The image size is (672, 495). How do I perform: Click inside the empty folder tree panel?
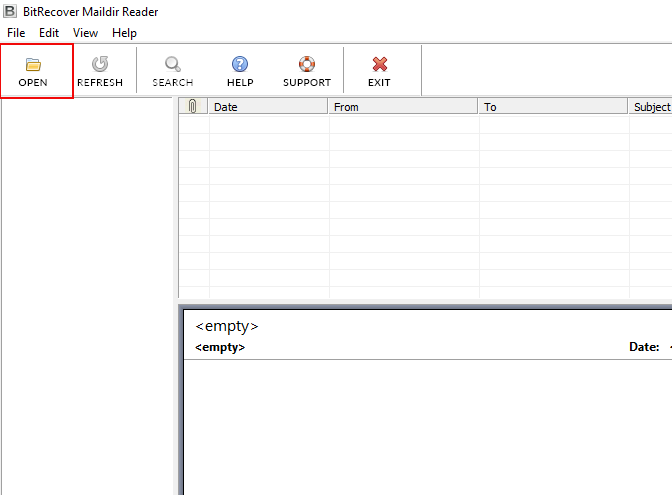pyautogui.click(x=88, y=300)
